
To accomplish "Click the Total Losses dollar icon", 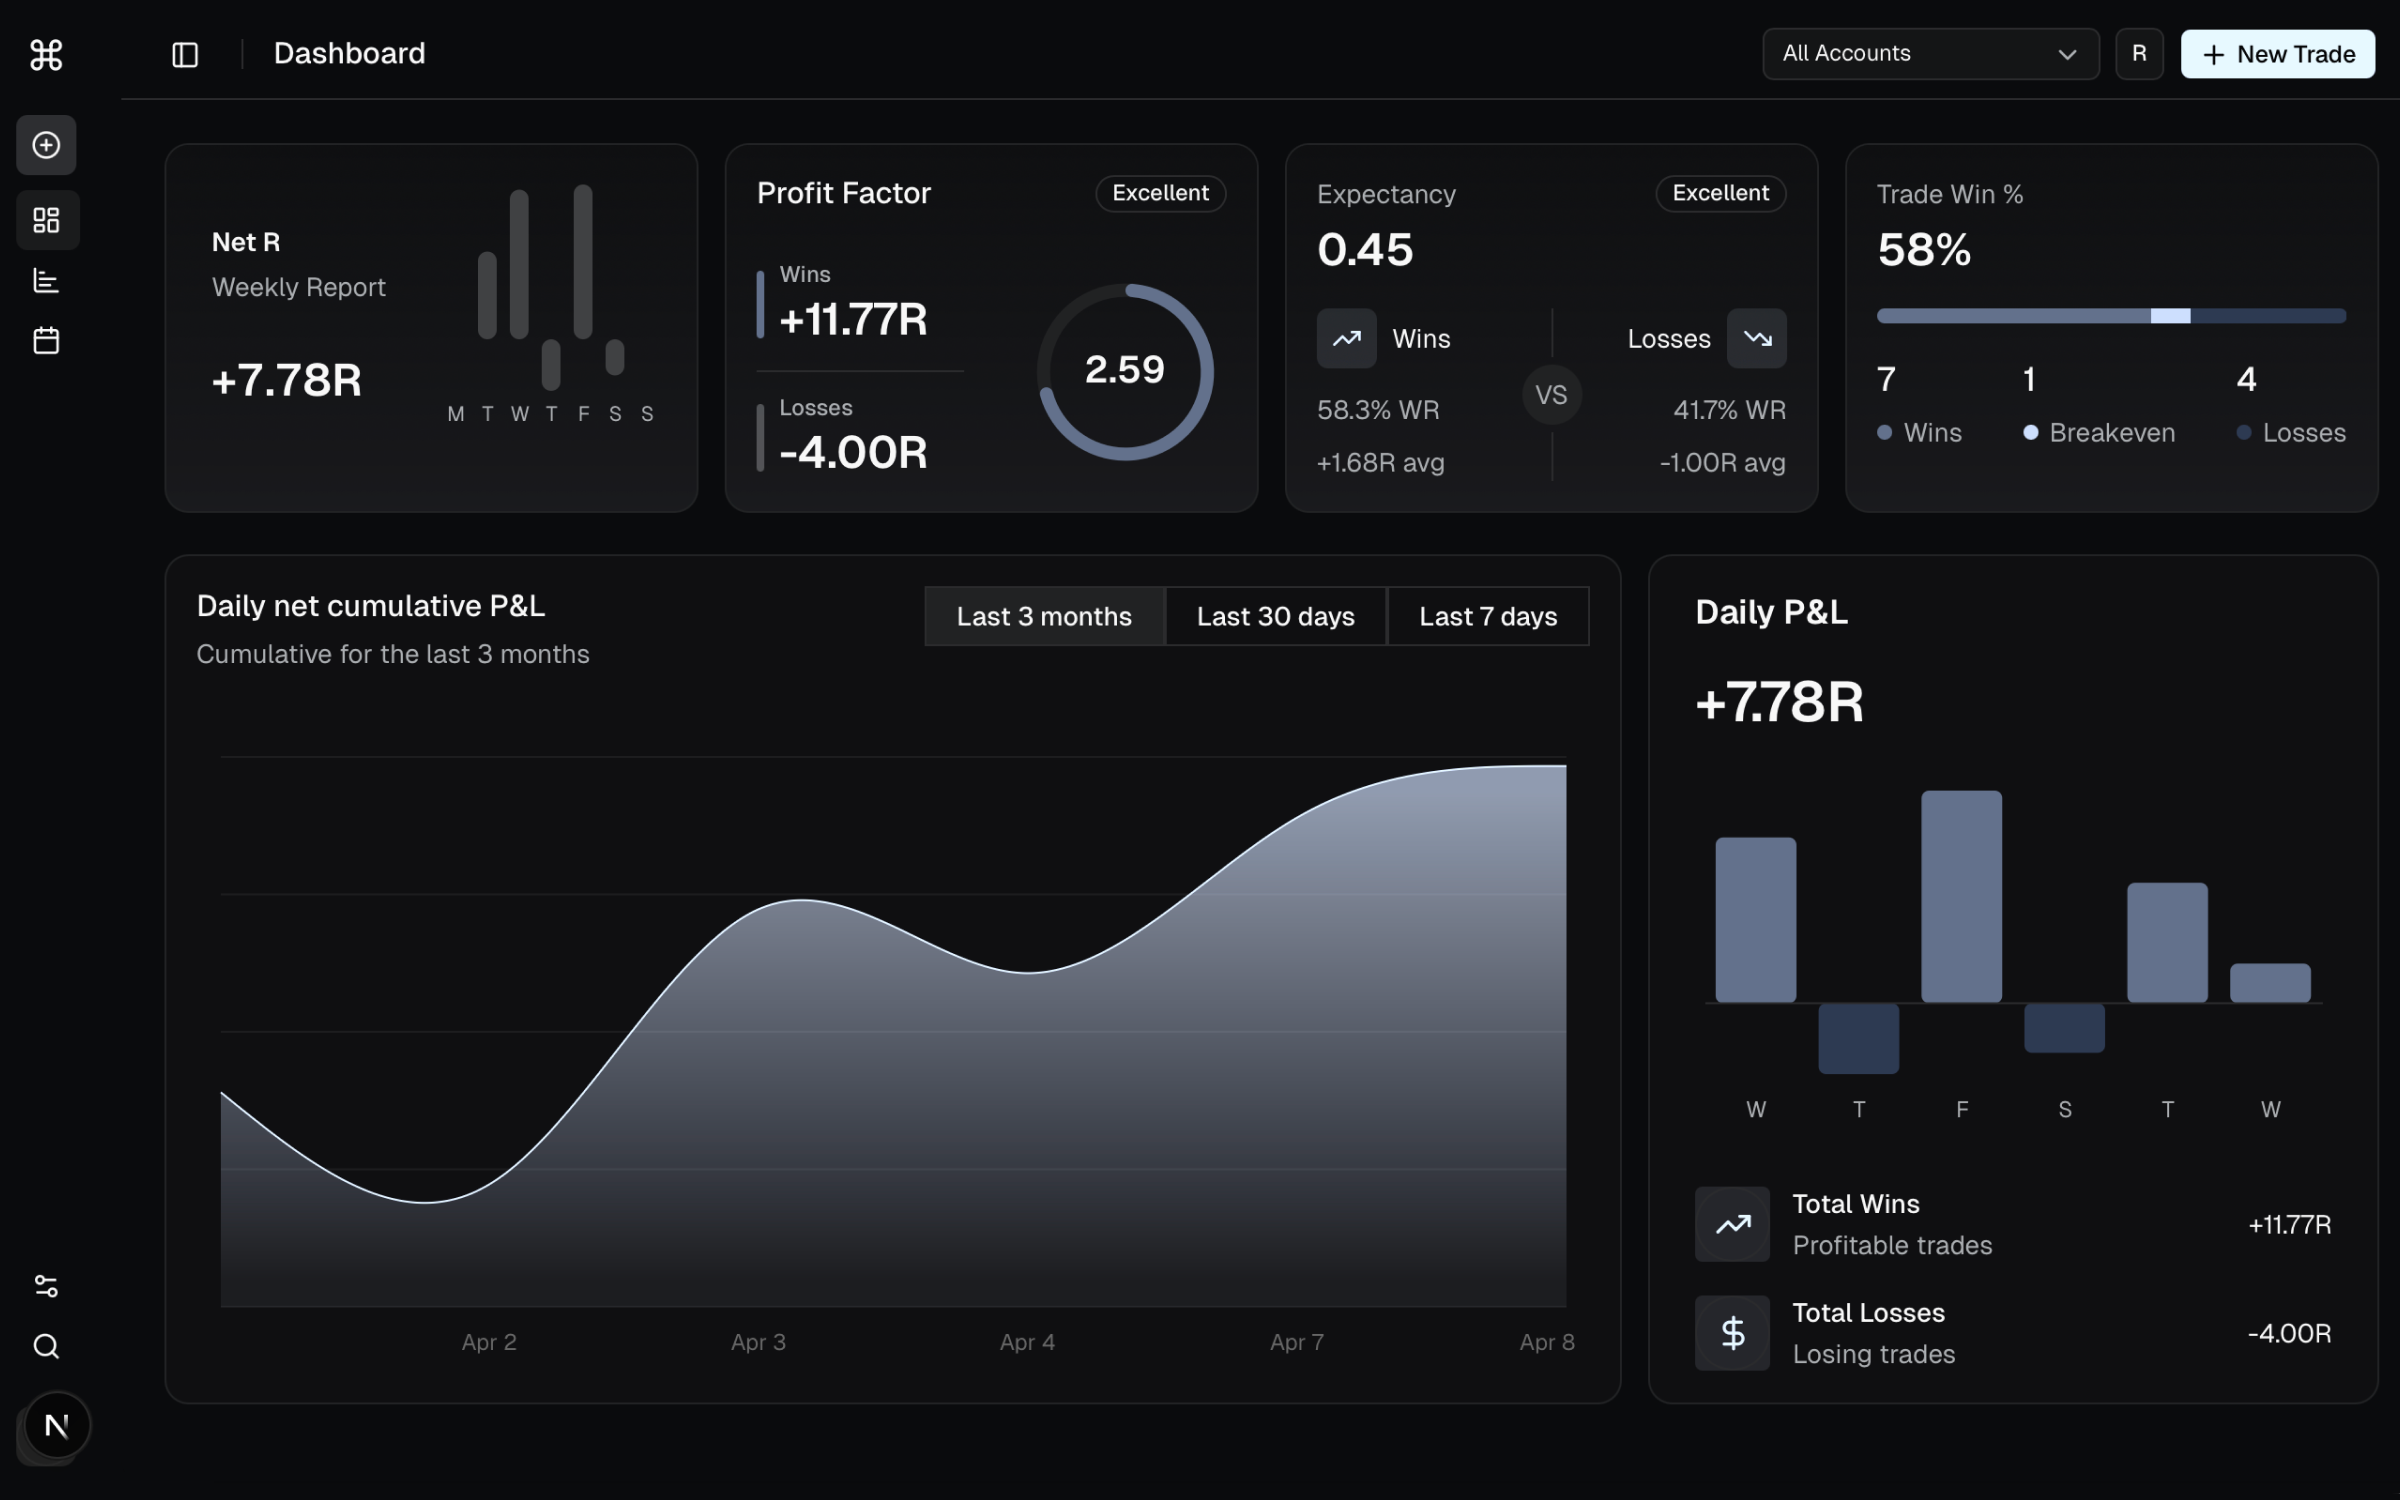I will click(x=1732, y=1333).
